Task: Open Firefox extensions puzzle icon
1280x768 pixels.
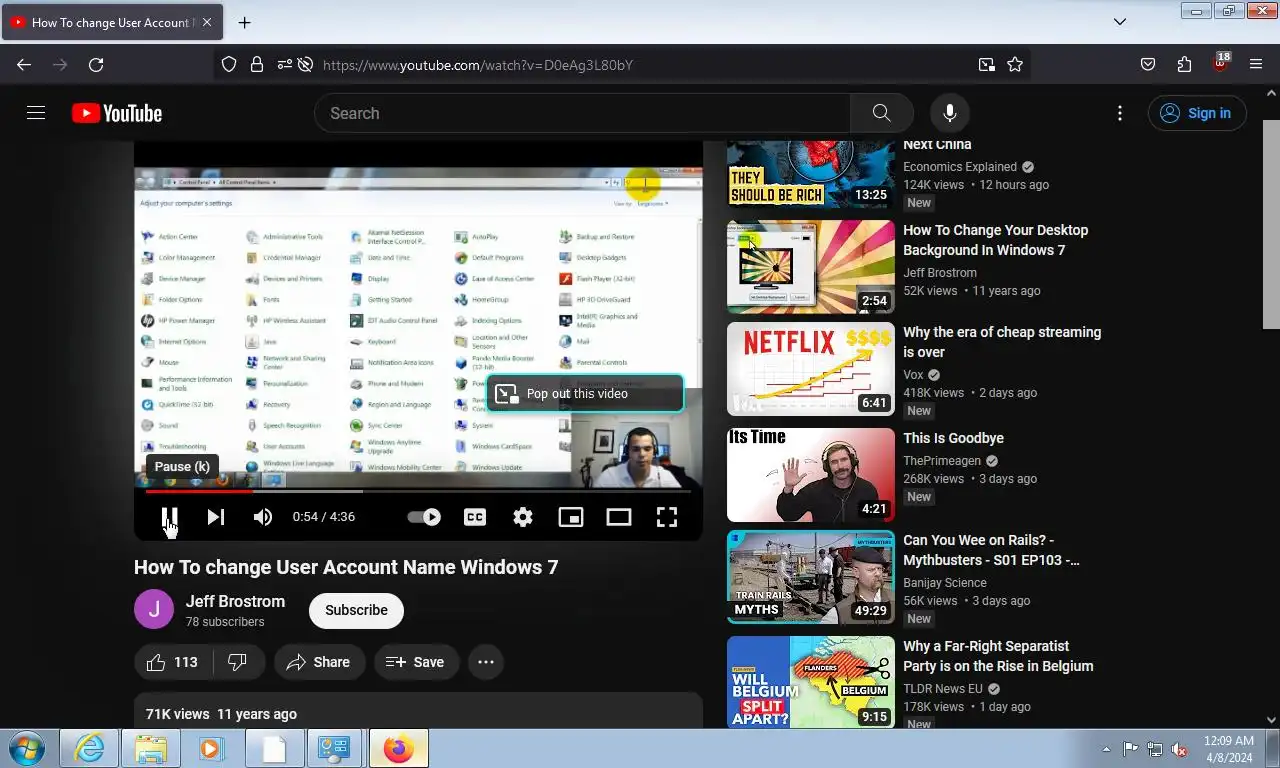Action: (x=1184, y=64)
